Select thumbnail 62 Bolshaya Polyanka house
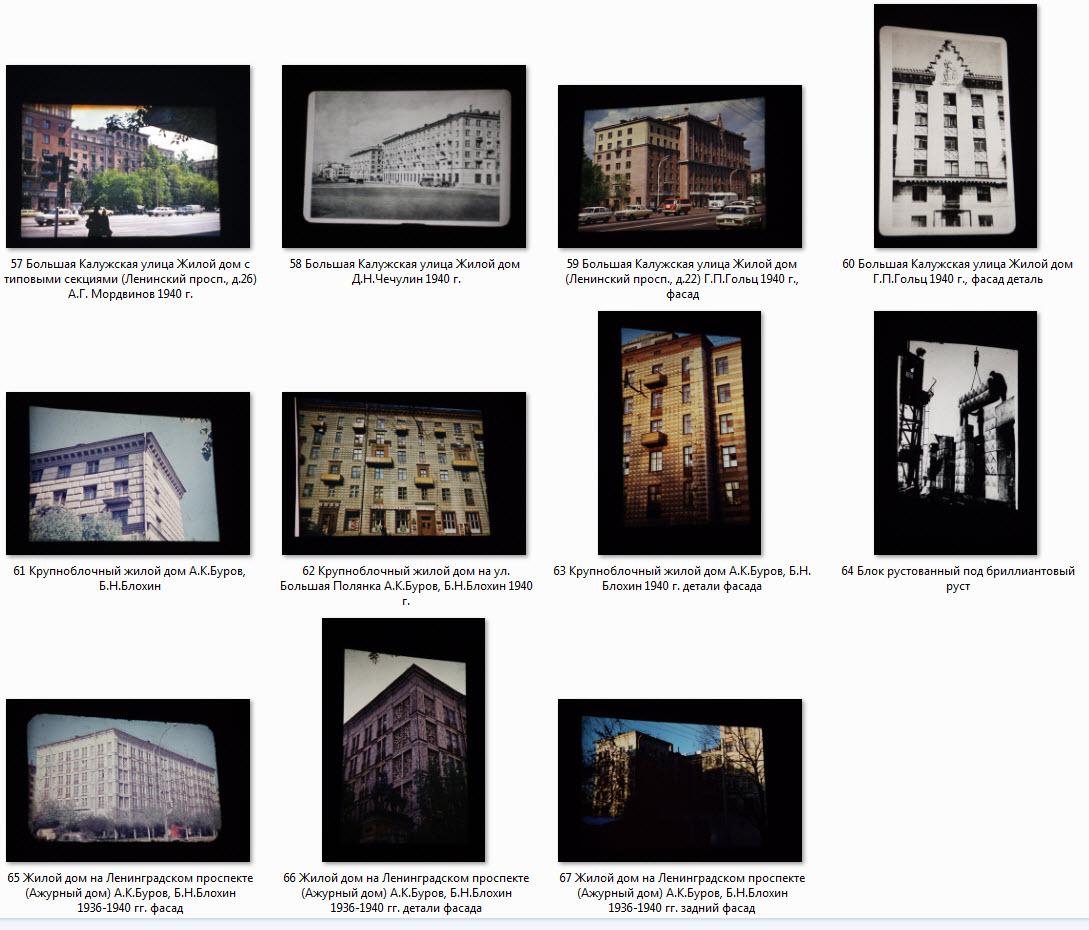The width and height of the screenshot is (1089, 930). click(404, 474)
